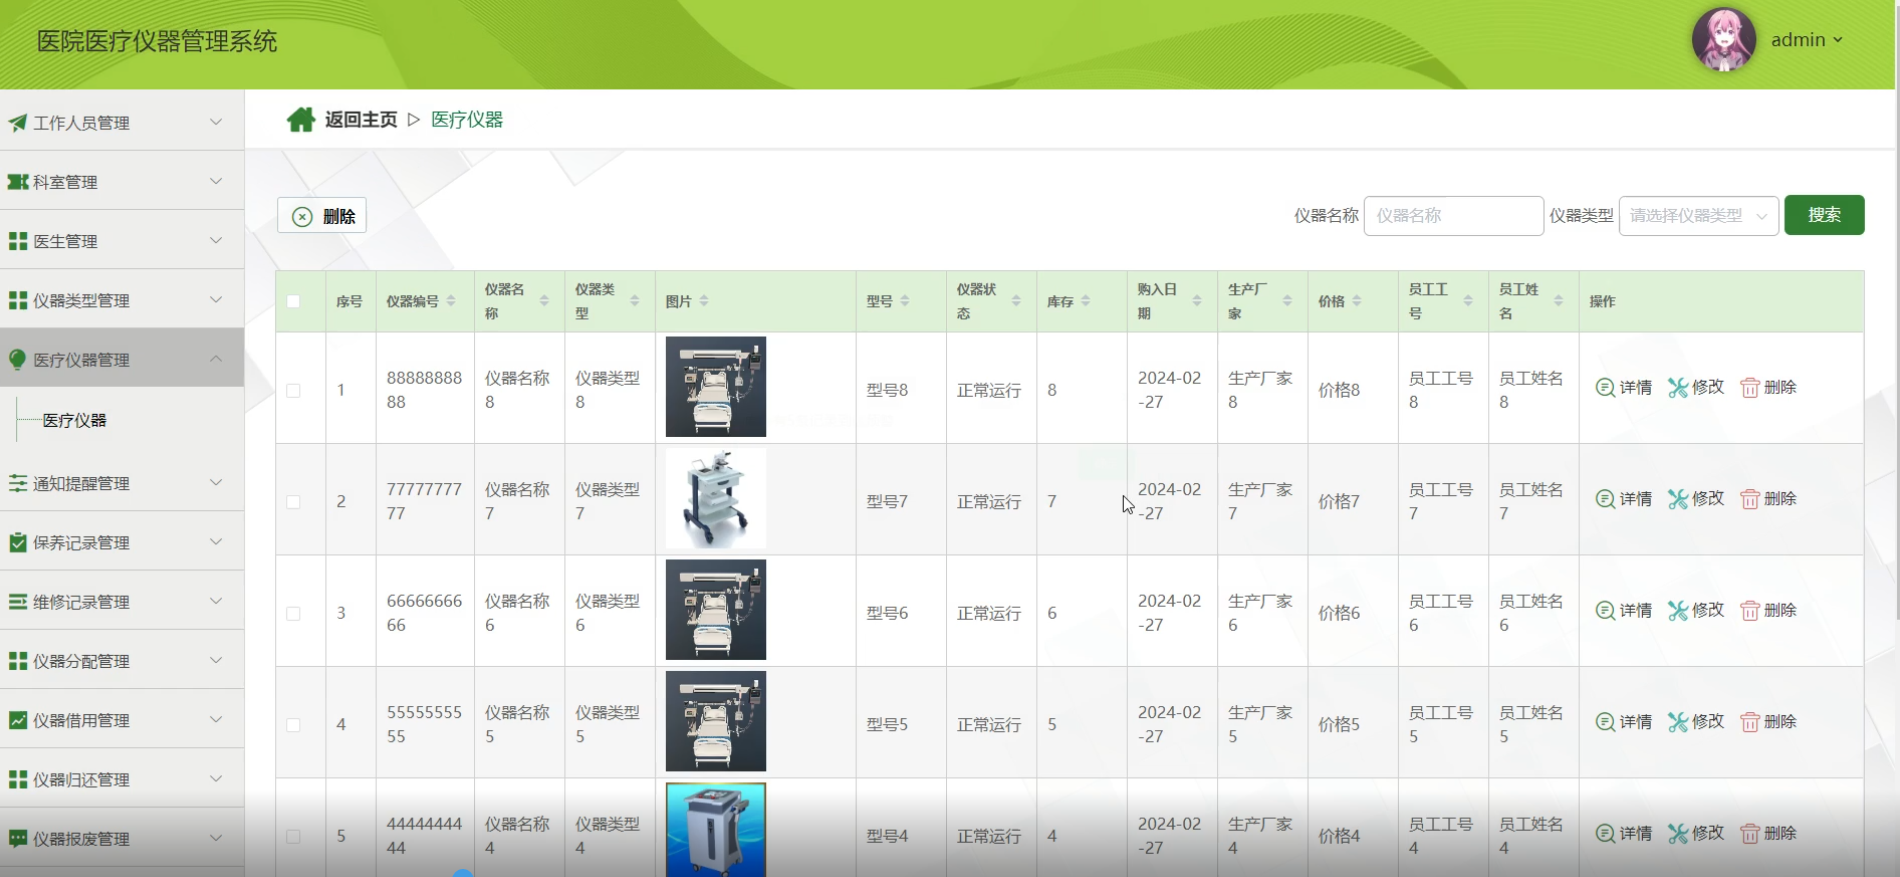
Task: Sort by the 库存 column arrows
Action: [1086, 301]
